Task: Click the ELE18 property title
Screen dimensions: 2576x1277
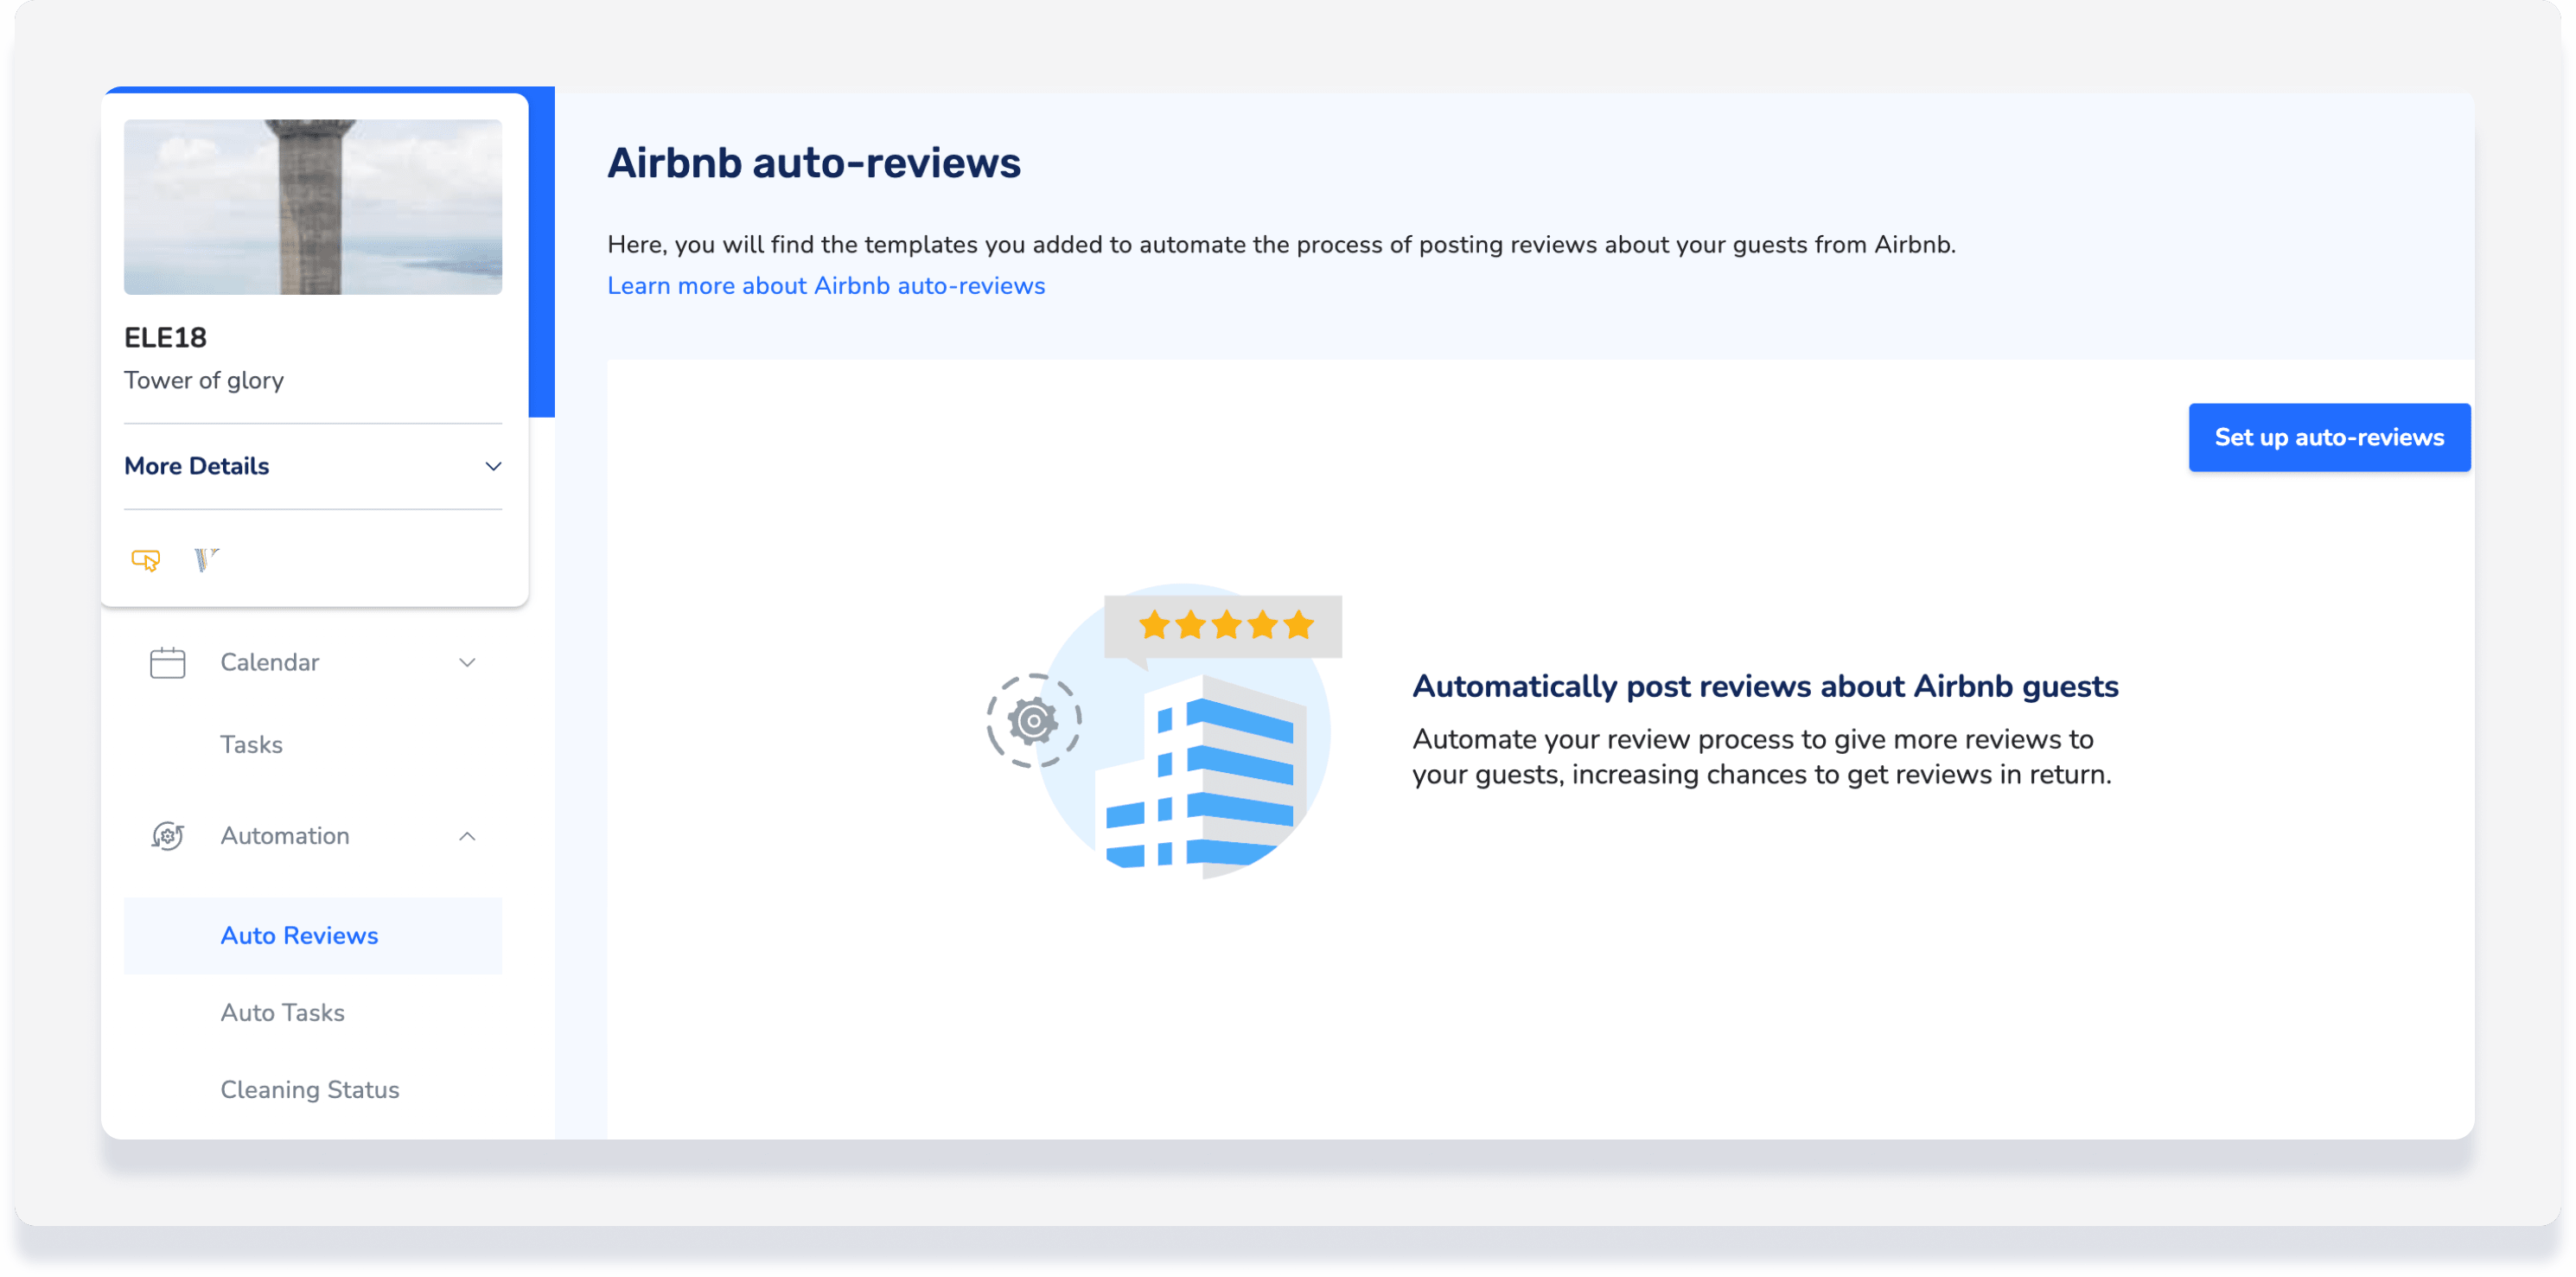Action: [165, 338]
